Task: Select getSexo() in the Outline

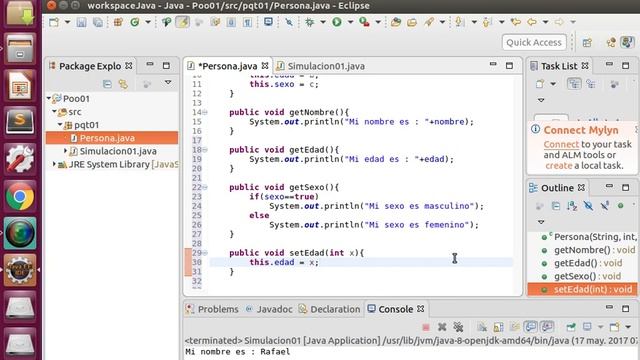Action: point(581,276)
